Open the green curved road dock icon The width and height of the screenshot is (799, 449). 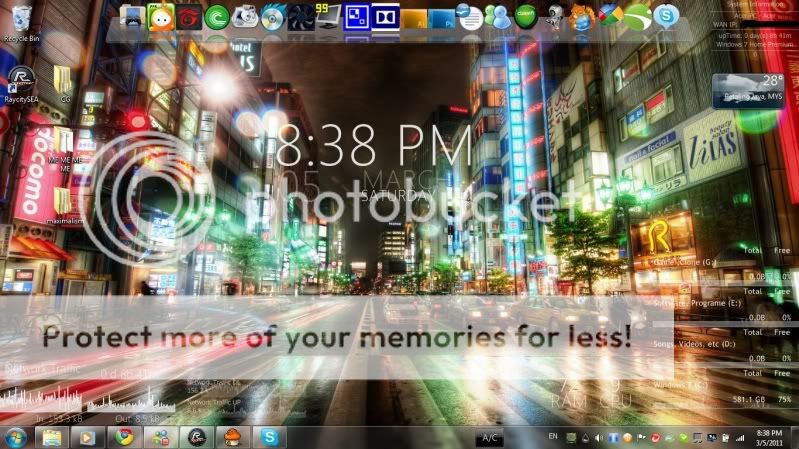click(x=637, y=17)
